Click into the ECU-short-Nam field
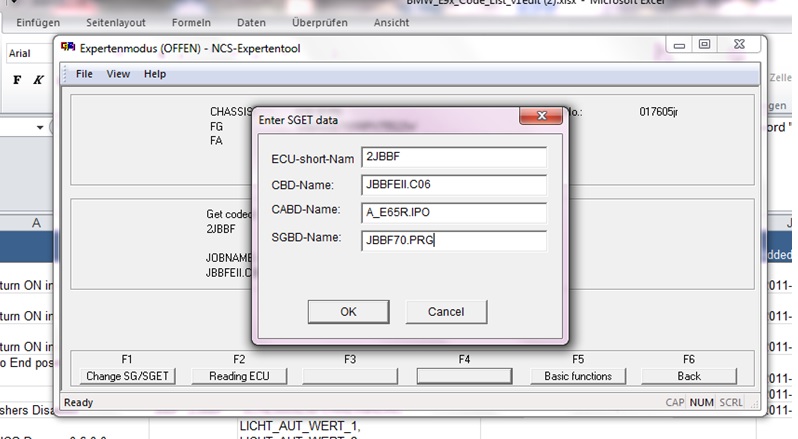This screenshot has width=798, height=439. pos(453,158)
